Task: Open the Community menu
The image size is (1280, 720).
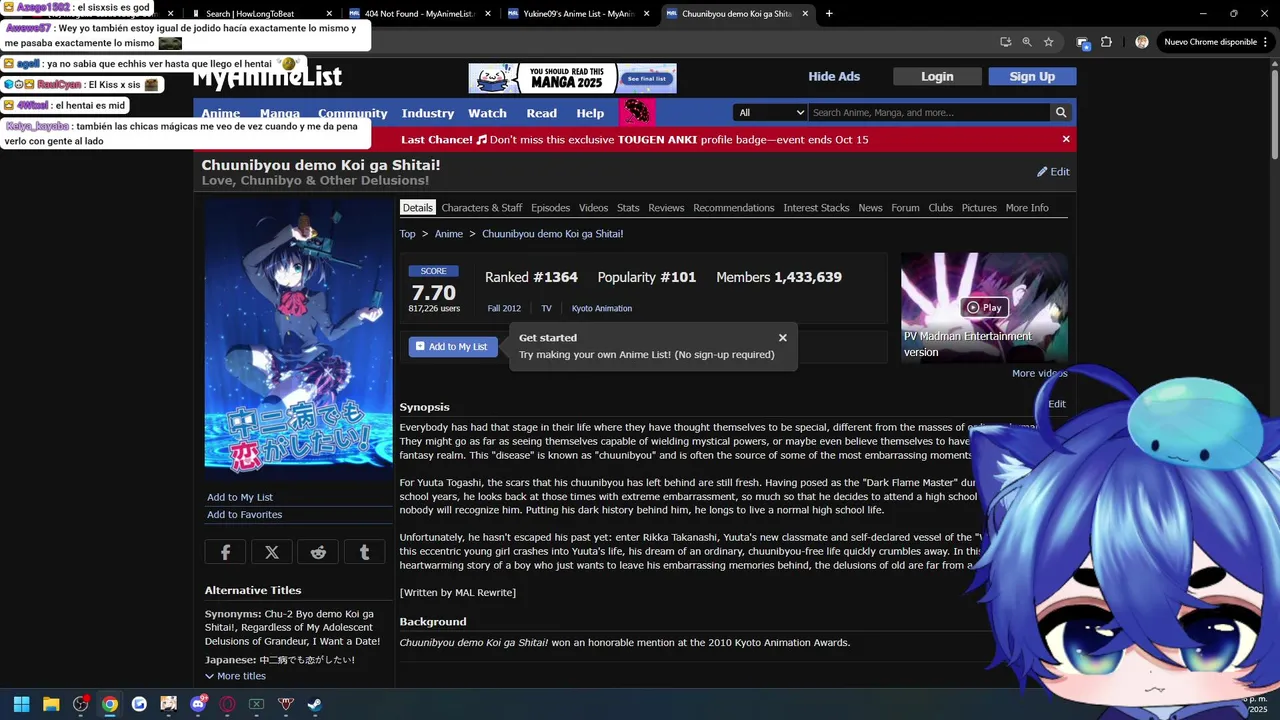Action: click(353, 113)
